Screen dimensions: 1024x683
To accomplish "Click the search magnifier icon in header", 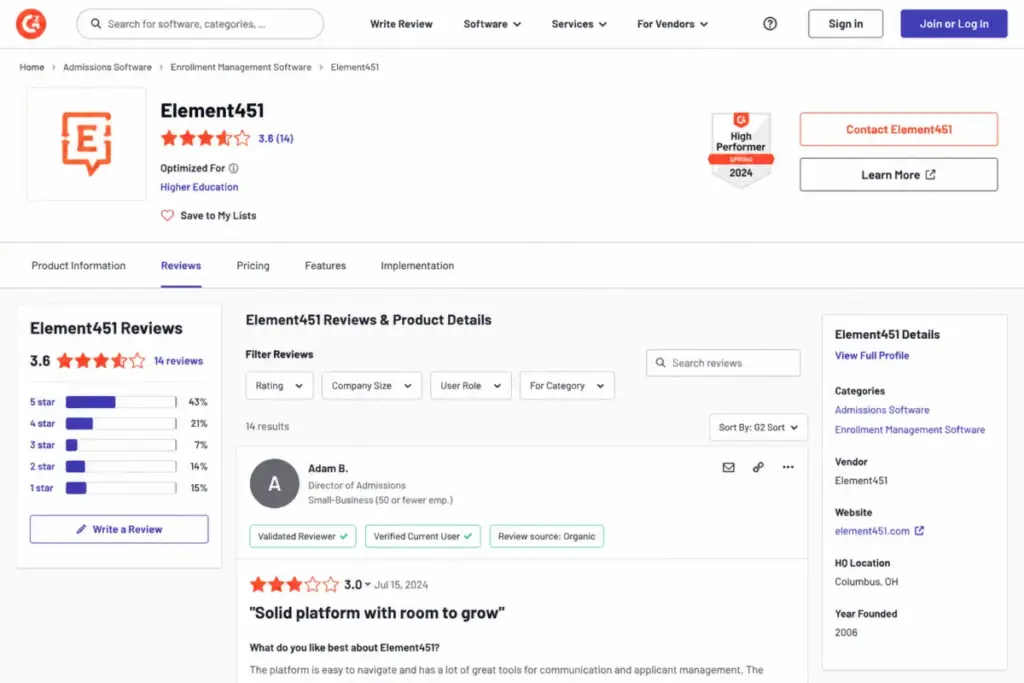I will tap(95, 24).
